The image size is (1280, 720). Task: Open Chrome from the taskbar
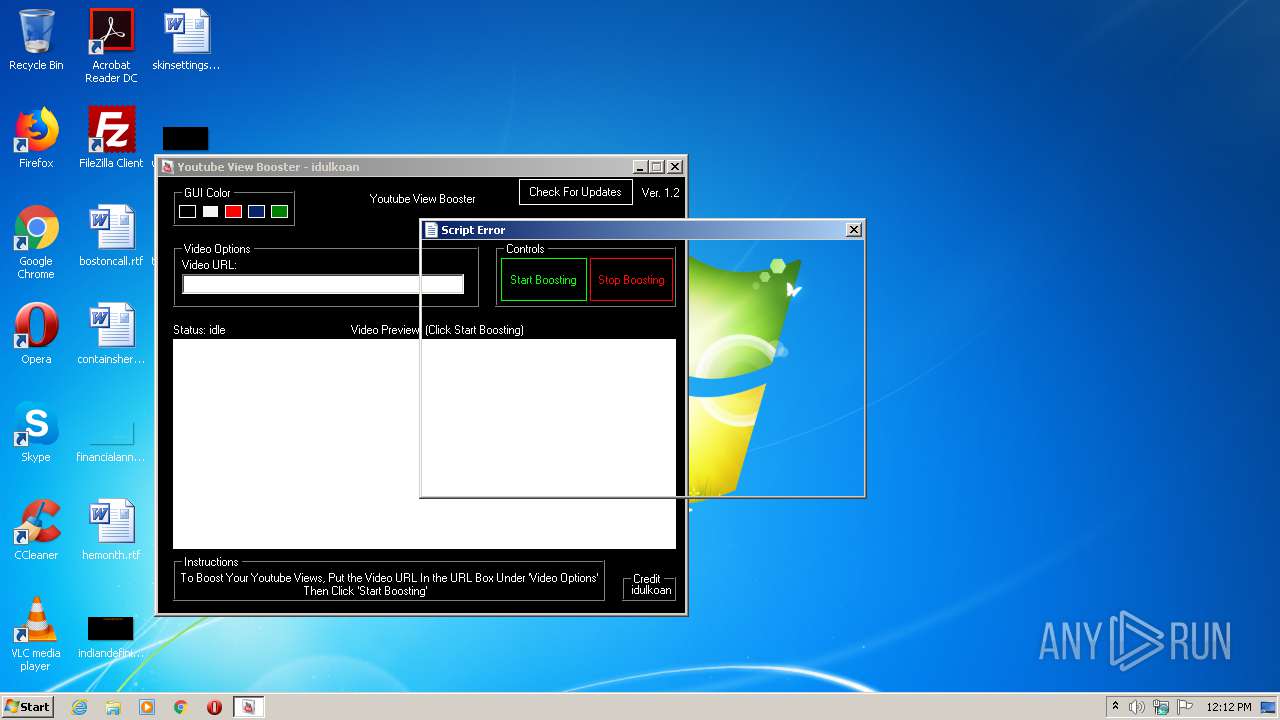tap(181, 707)
